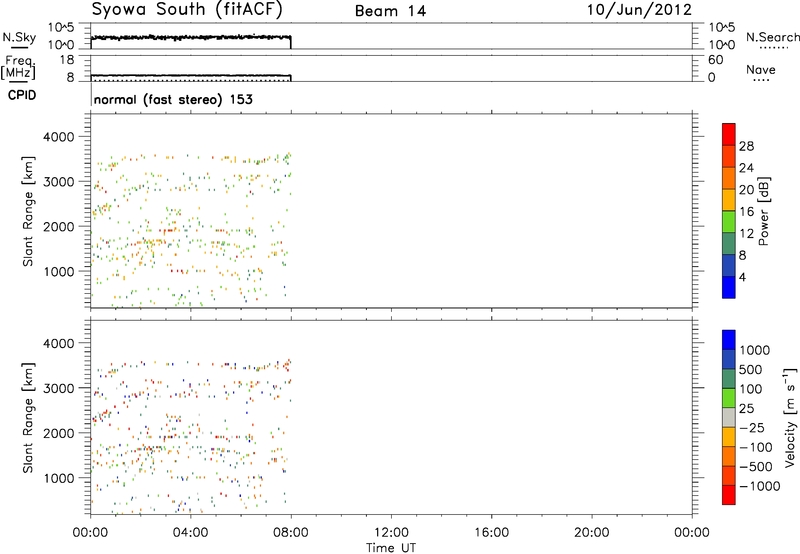Click the 28 label on Power colorbar

pyautogui.click(x=746, y=146)
